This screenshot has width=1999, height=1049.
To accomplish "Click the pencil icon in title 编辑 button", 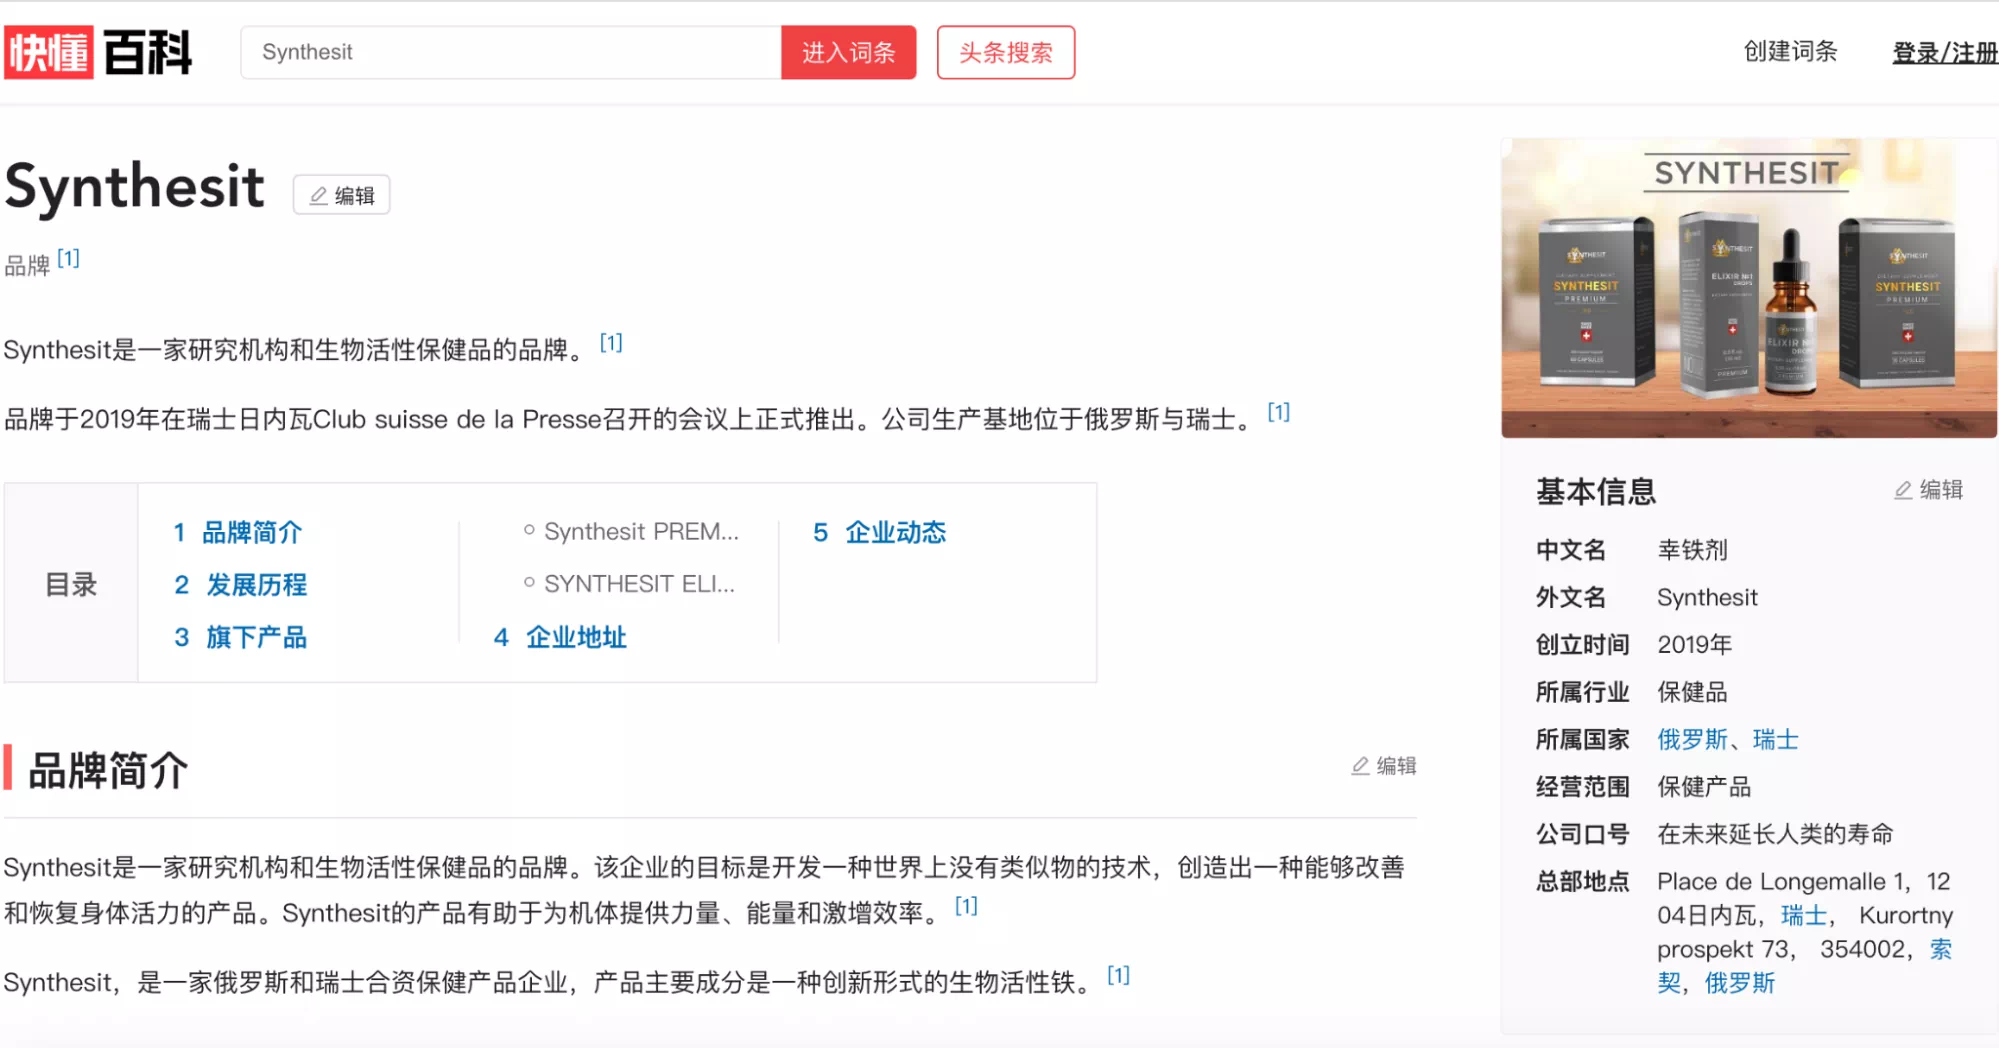I will click(318, 196).
